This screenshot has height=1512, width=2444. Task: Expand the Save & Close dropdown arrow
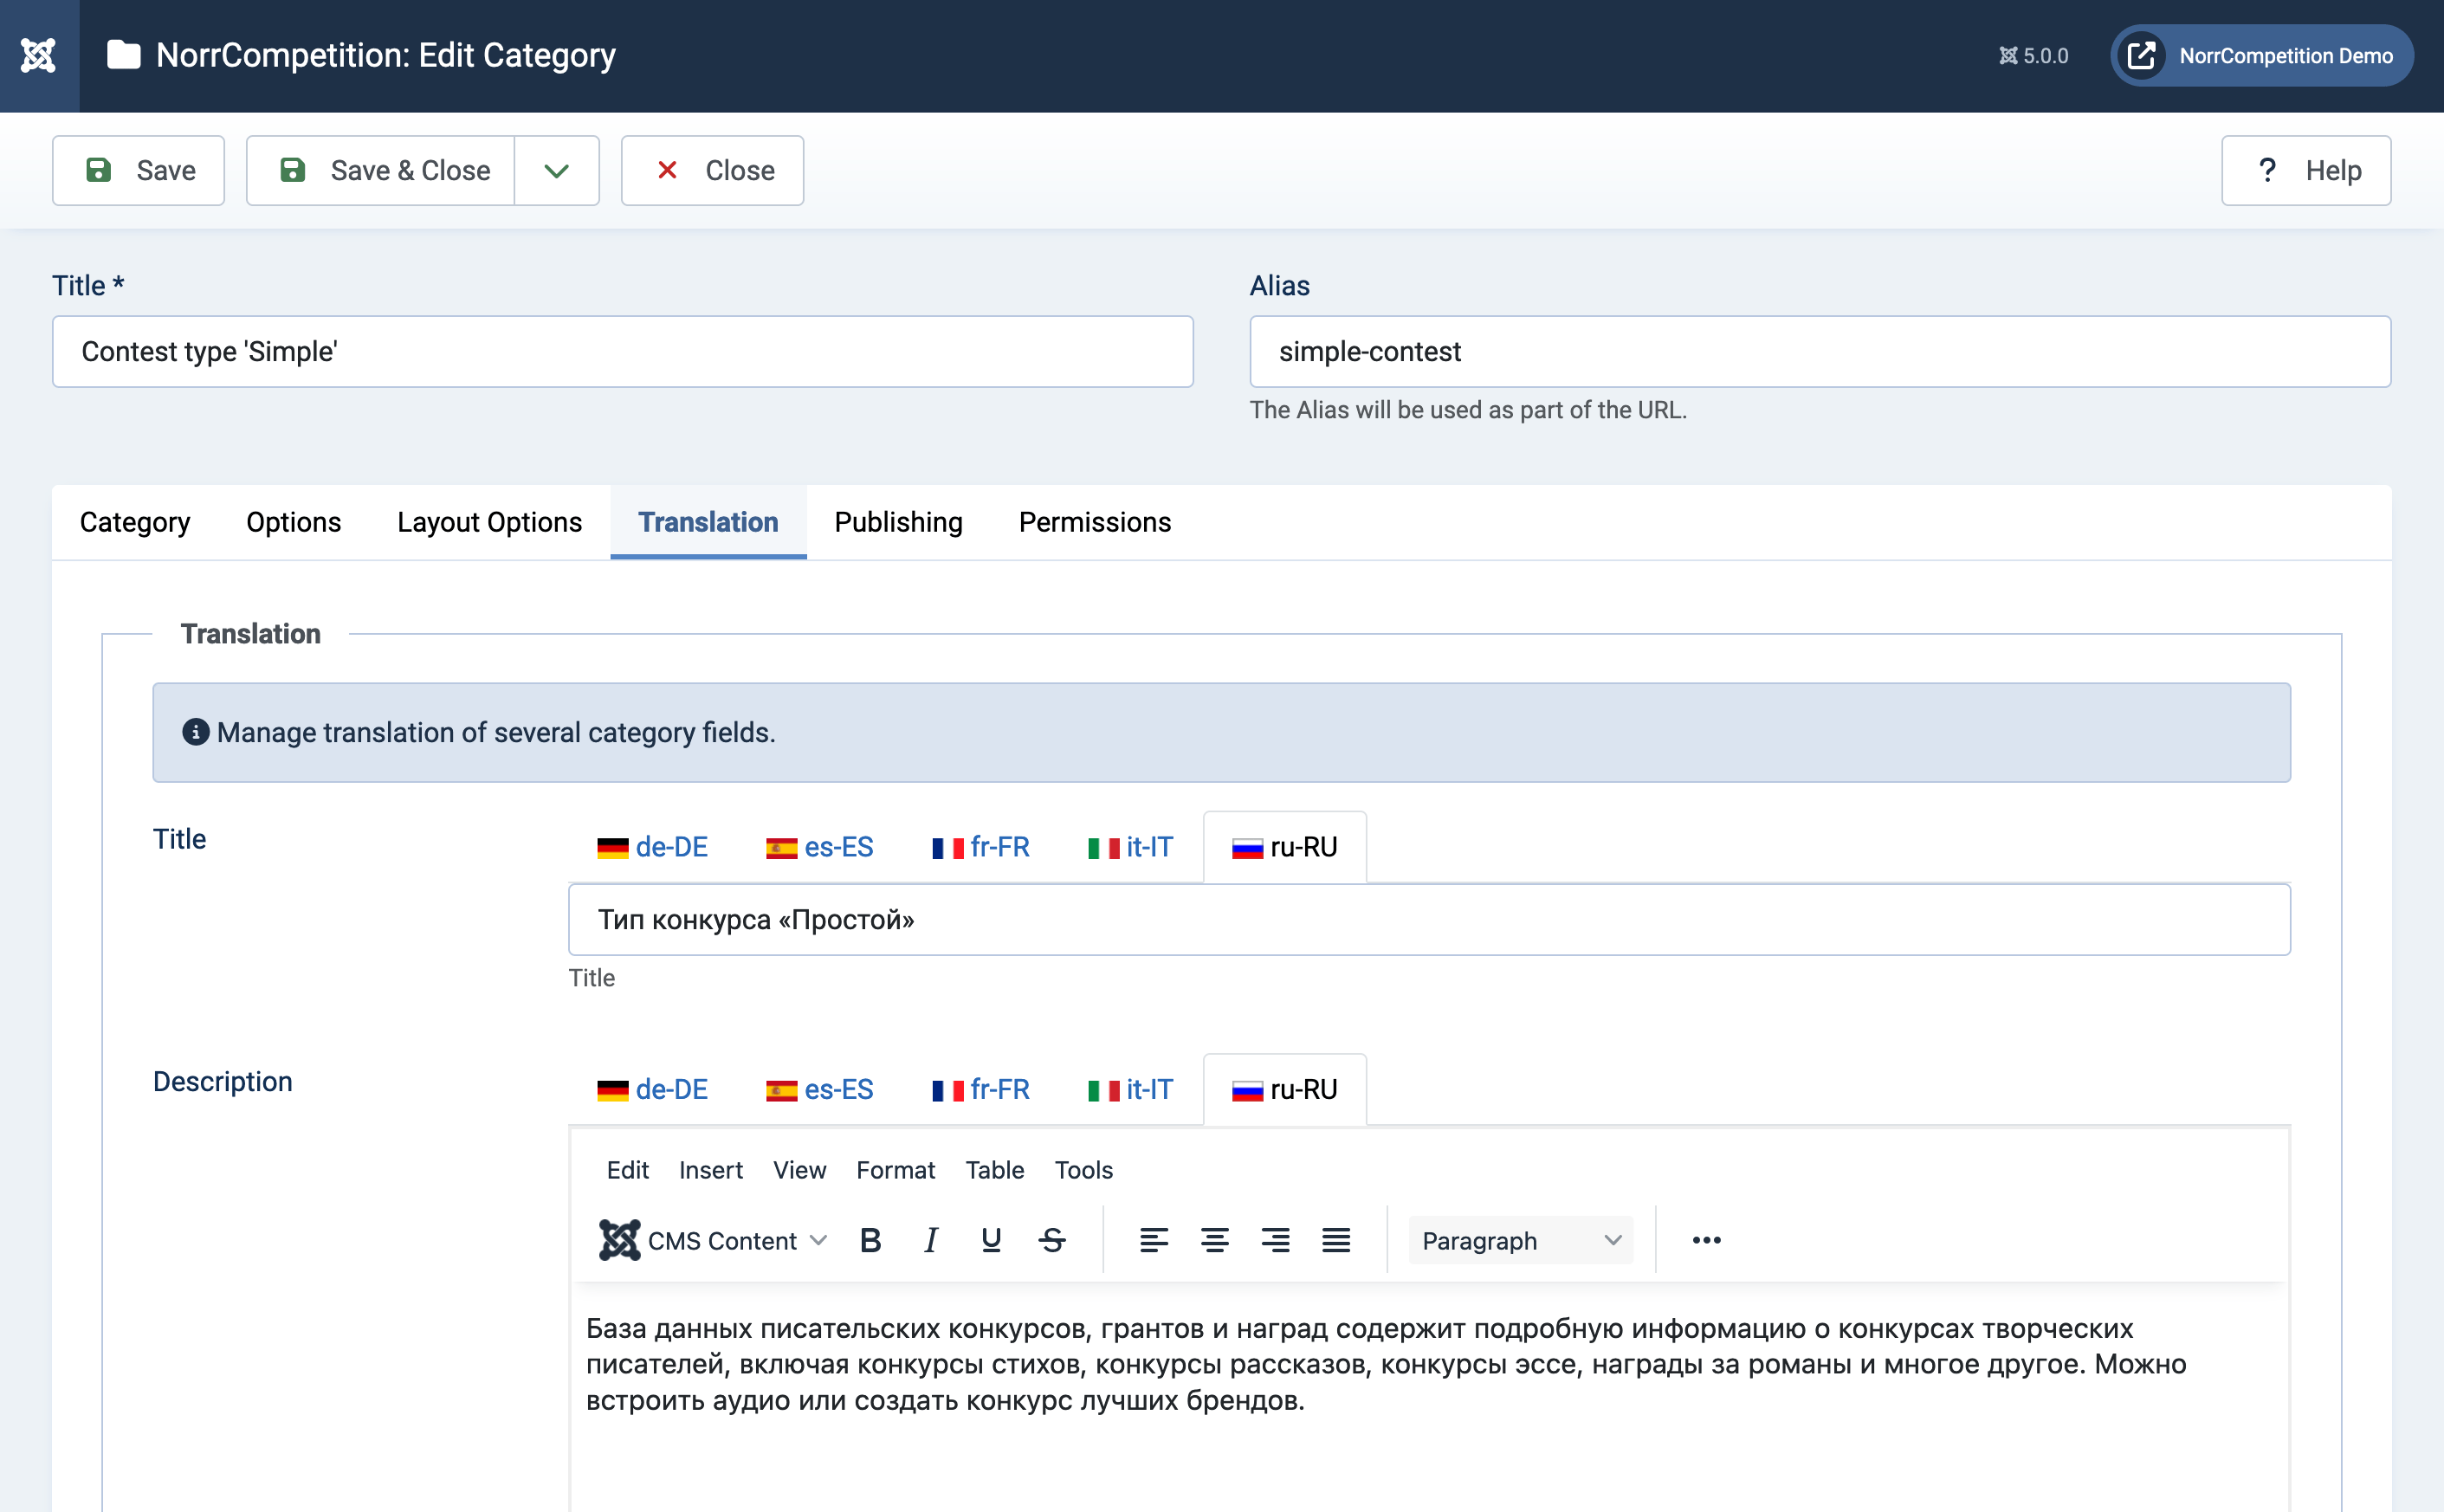point(557,171)
